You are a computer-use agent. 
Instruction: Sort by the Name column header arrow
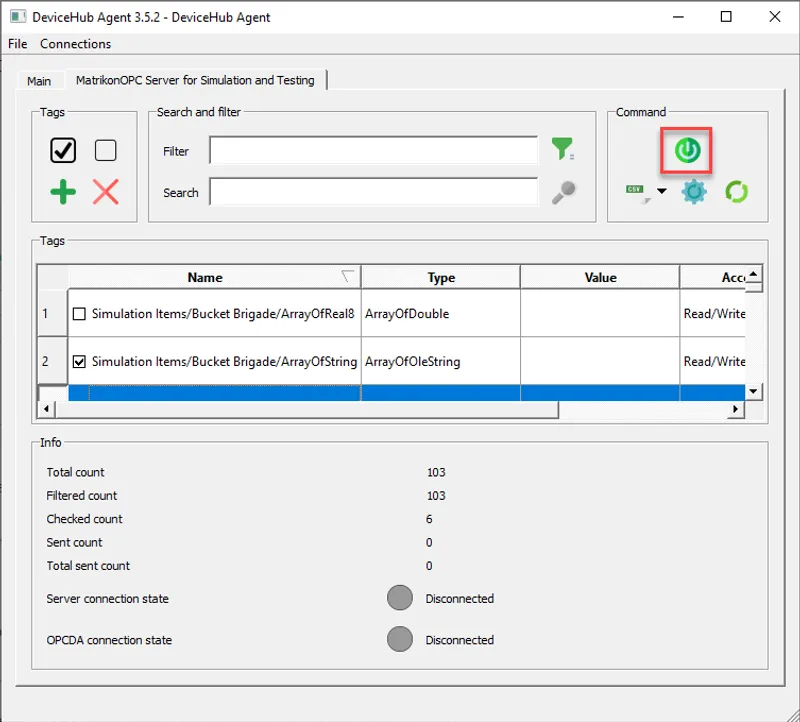(346, 276)
